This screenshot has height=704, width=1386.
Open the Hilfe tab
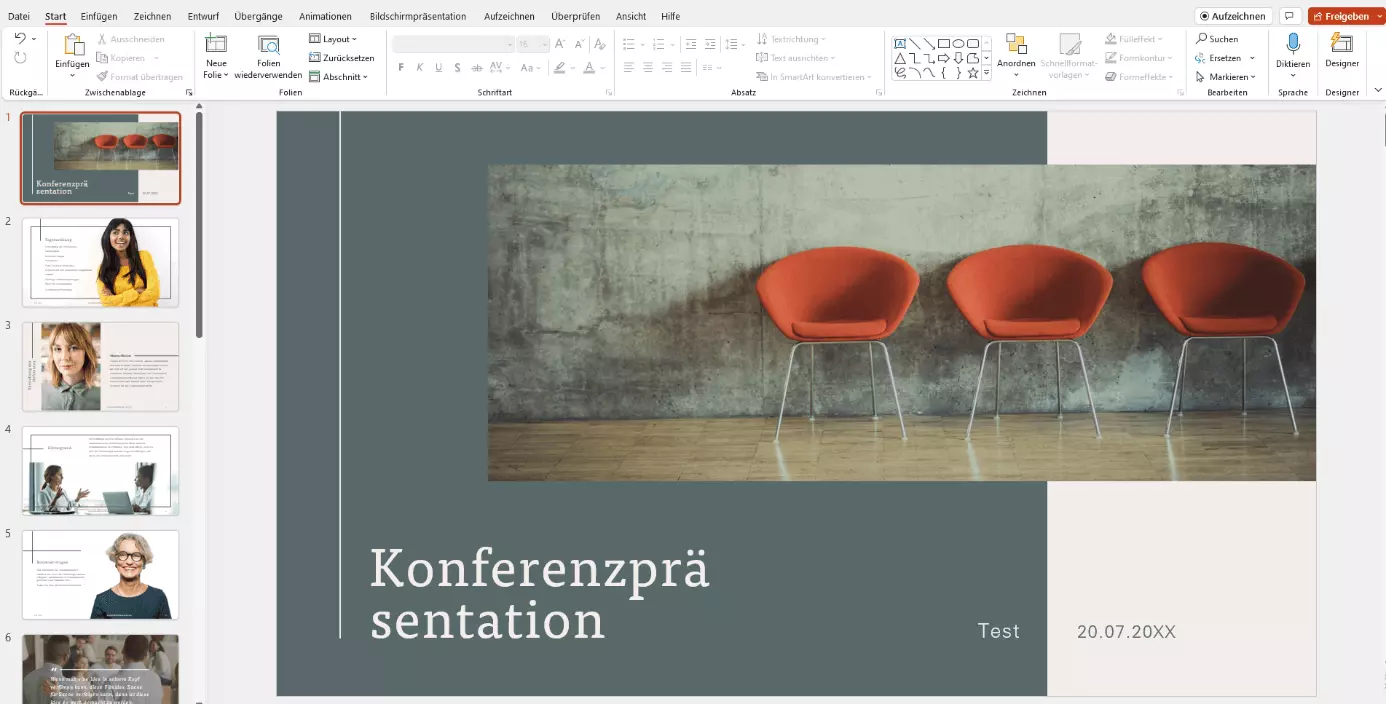pyautogui.click(x=670, y=16)
